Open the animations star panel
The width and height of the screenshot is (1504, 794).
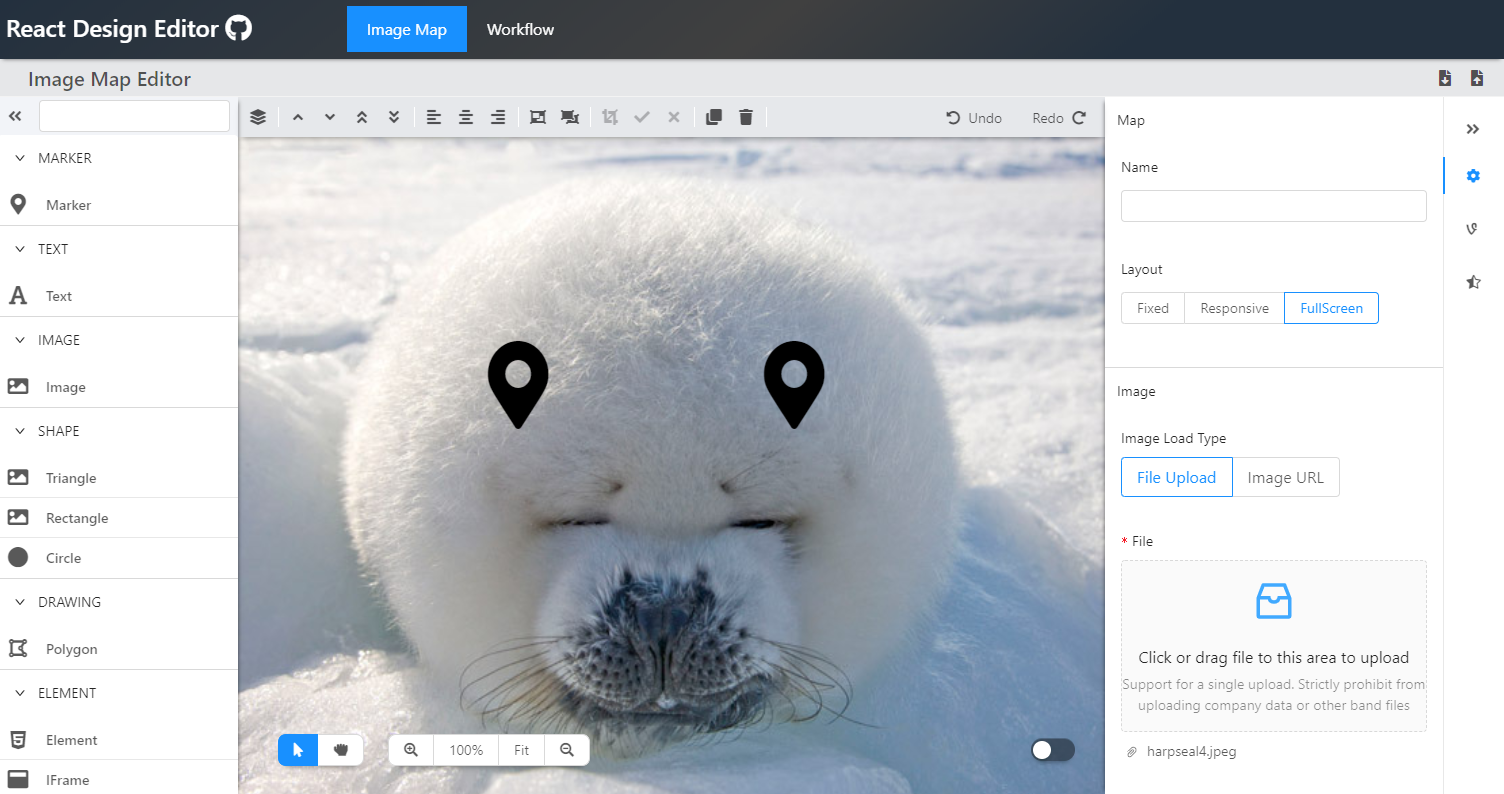1473,281
